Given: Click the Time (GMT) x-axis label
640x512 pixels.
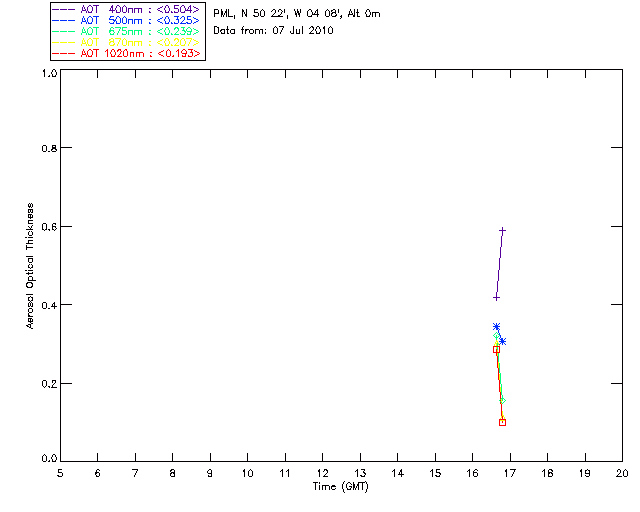Looking at the screenshot, I should click(x=341, y=487).
